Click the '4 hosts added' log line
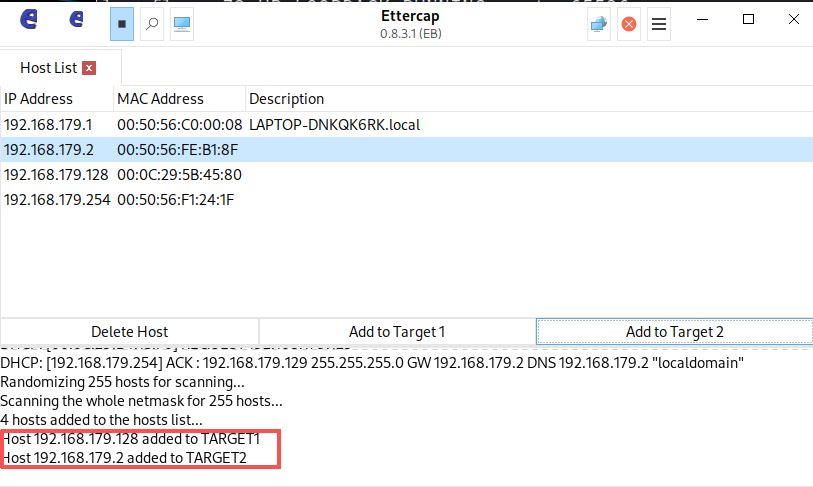813x487 pixels. [x=101, y=420]
